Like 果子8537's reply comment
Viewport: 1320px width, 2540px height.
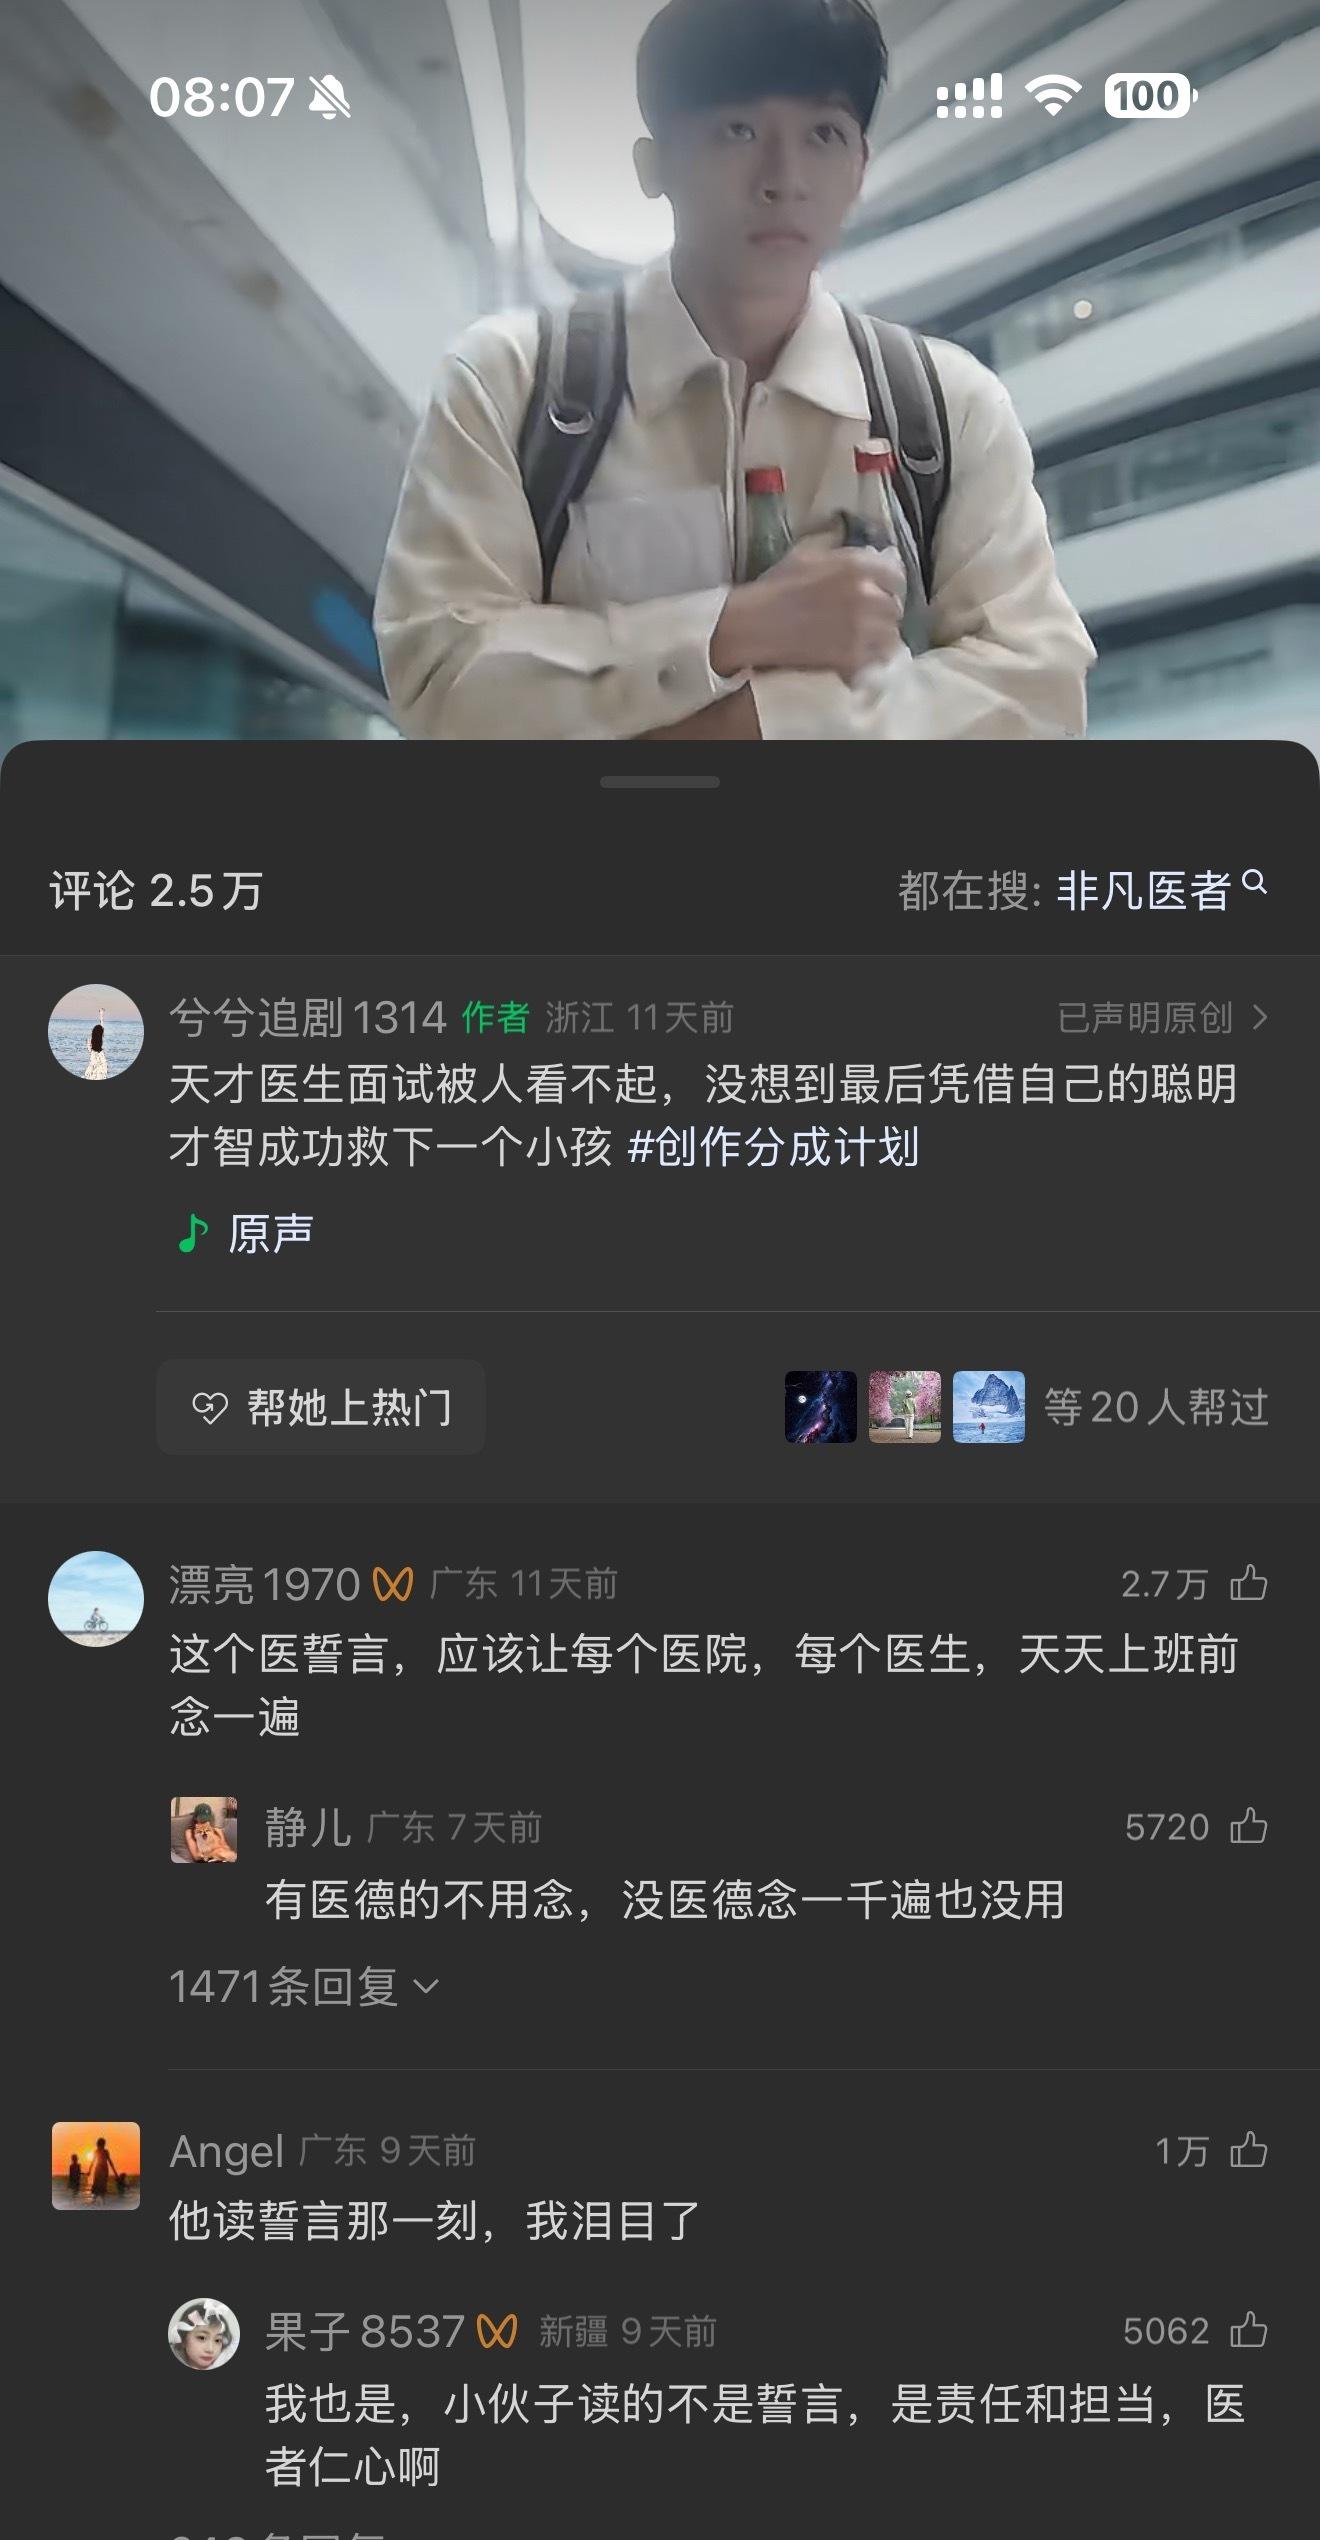[1248, 2331]
